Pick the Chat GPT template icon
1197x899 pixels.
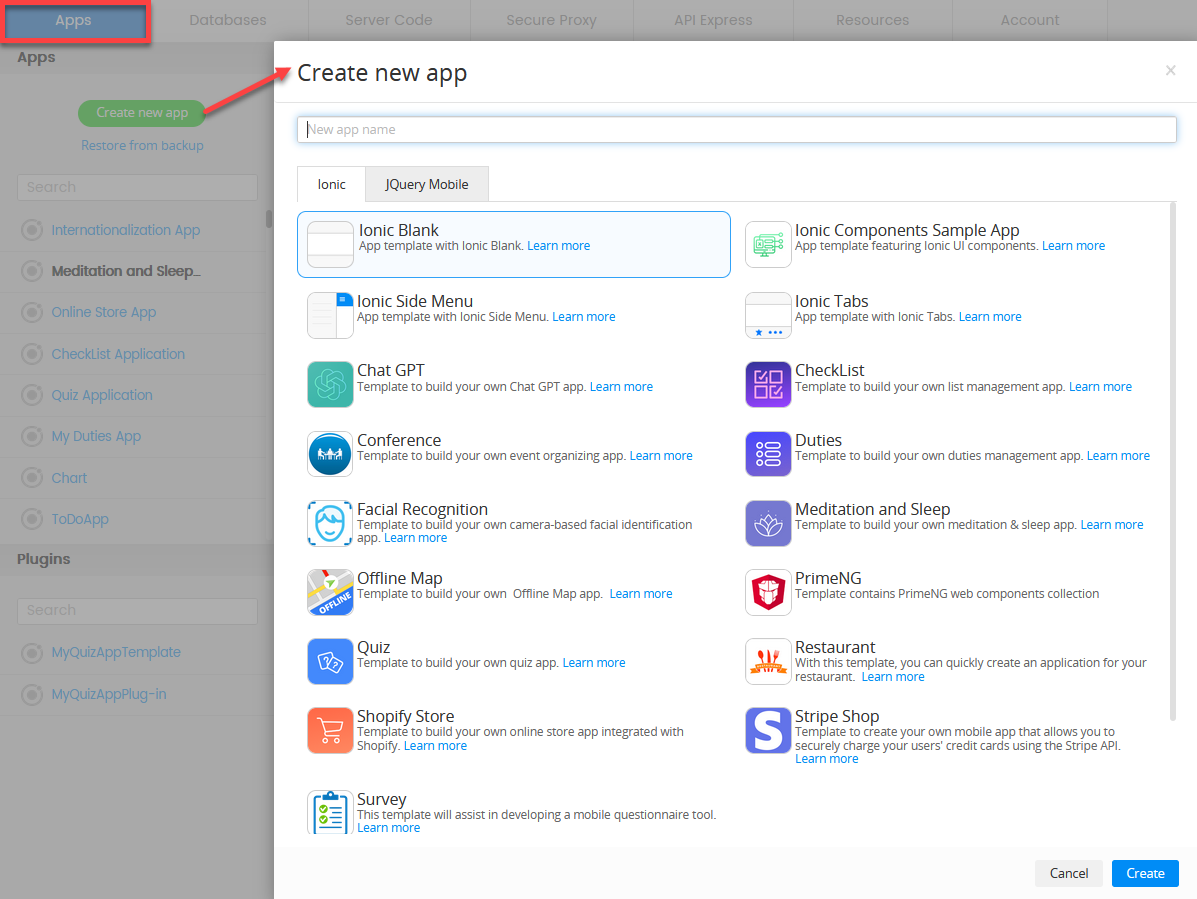(x=330, y=385)
